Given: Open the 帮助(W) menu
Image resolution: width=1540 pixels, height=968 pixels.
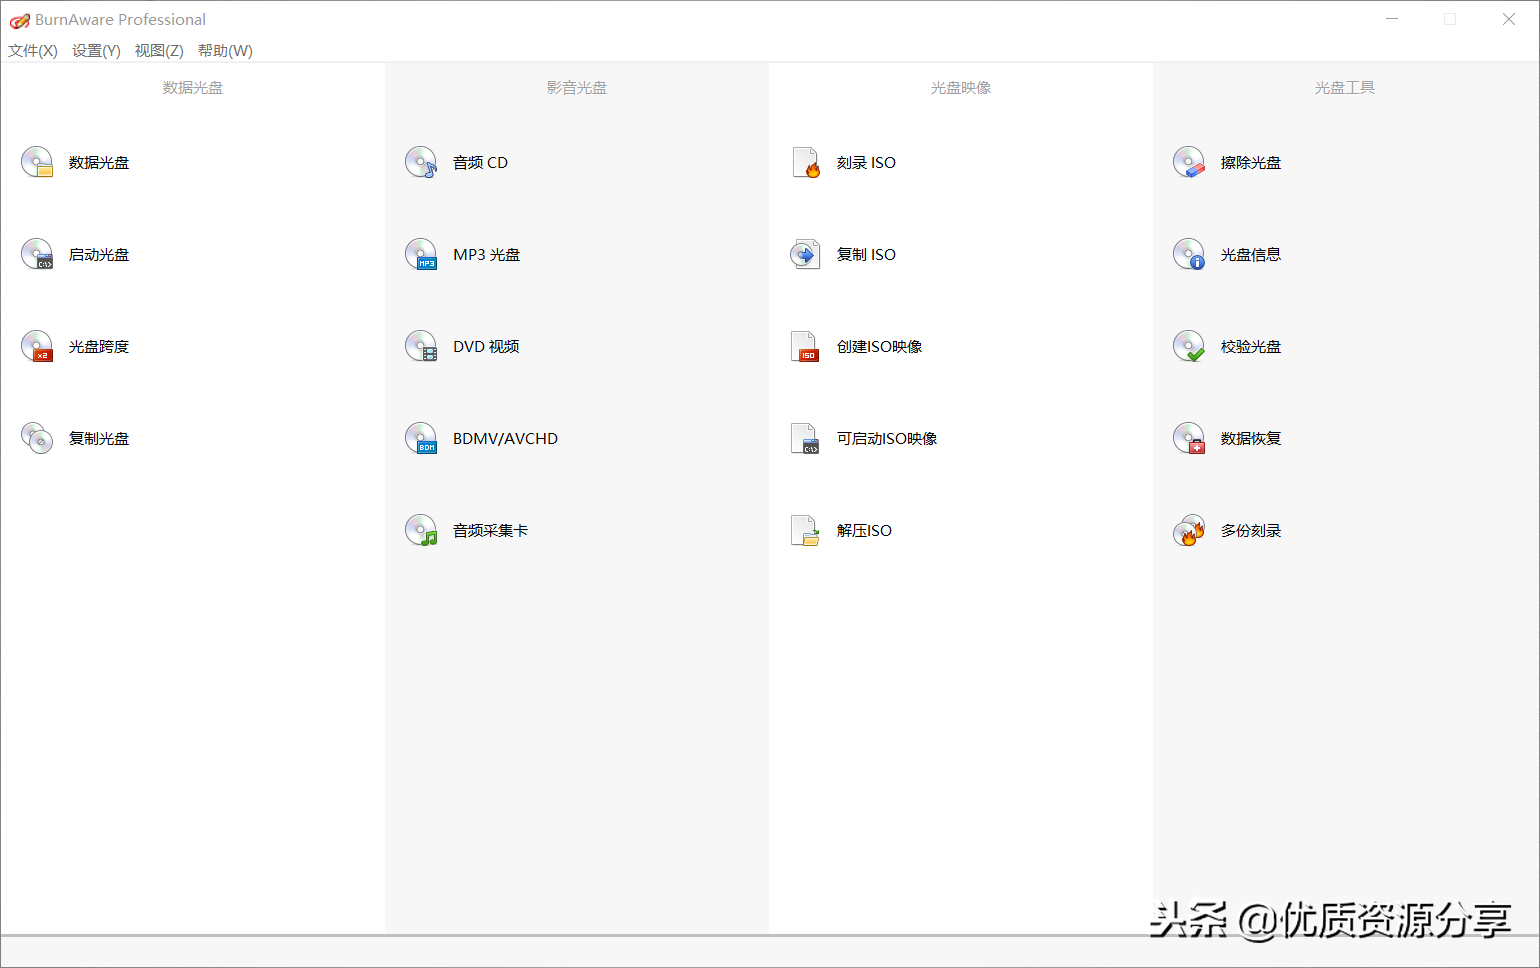Looking at the screenshot, I should coord(225,51).
